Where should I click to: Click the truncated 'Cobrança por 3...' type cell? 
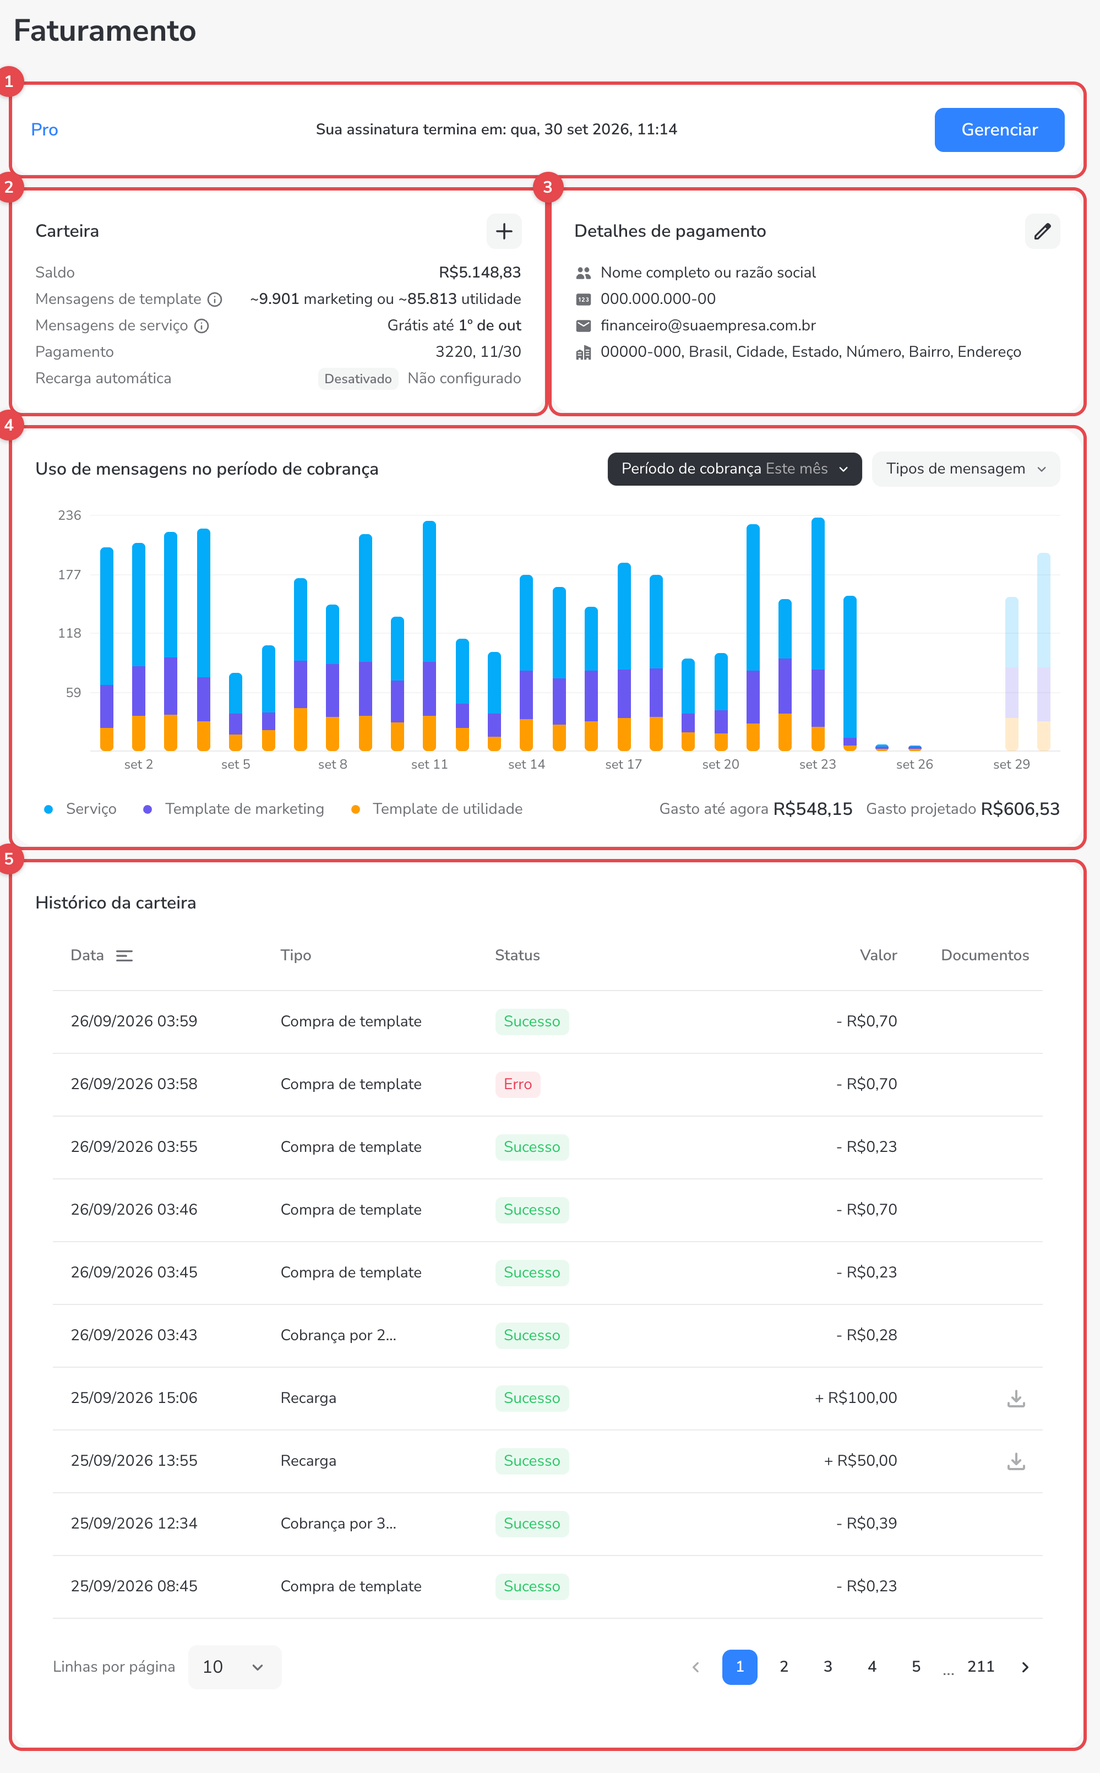338,1524
